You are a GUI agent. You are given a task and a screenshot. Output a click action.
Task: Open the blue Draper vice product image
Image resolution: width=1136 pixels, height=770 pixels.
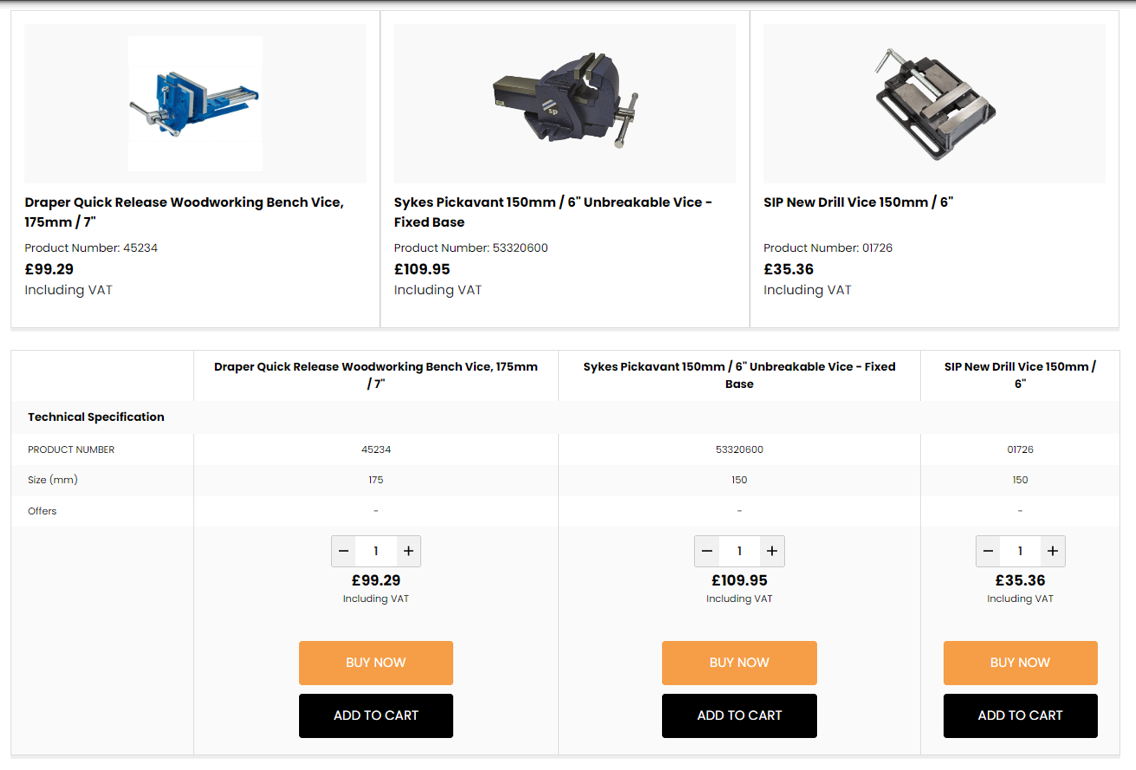coord(196,104)
